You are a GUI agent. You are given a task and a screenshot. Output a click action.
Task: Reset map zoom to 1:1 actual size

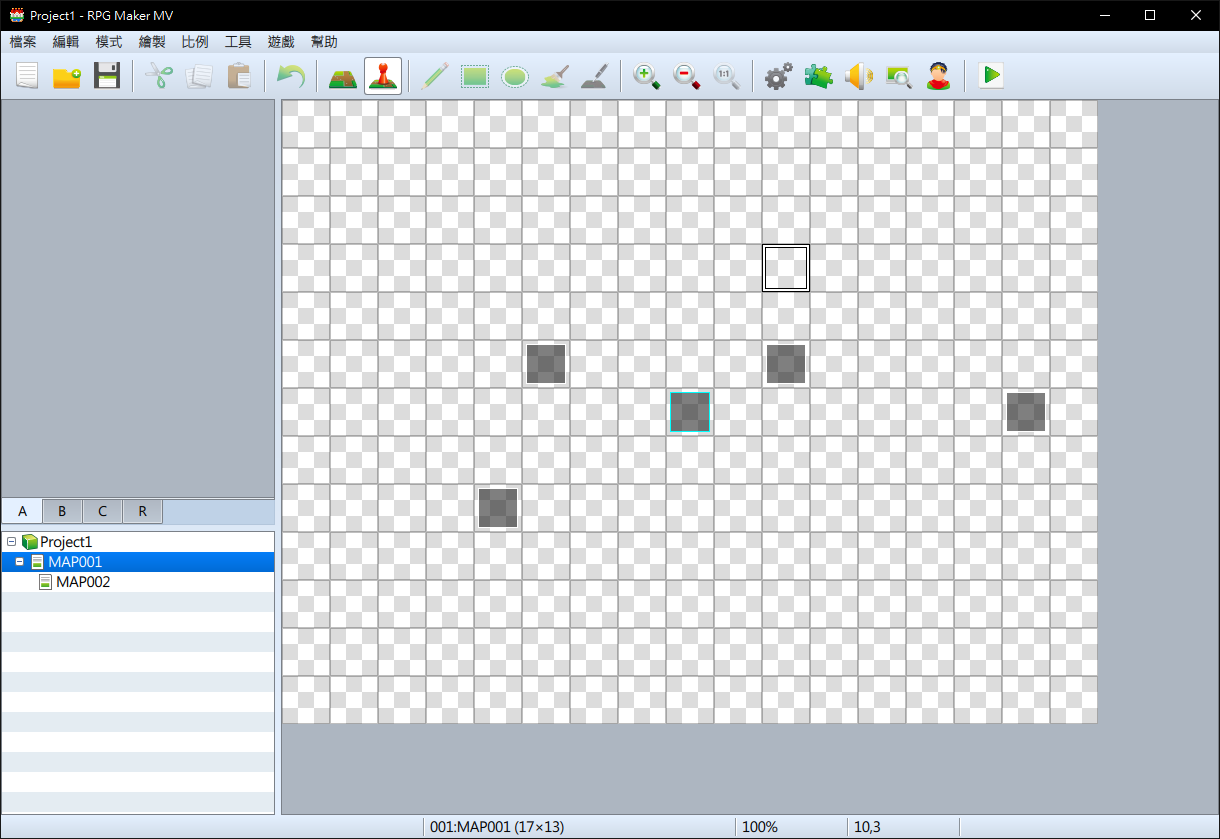(727, 76)
